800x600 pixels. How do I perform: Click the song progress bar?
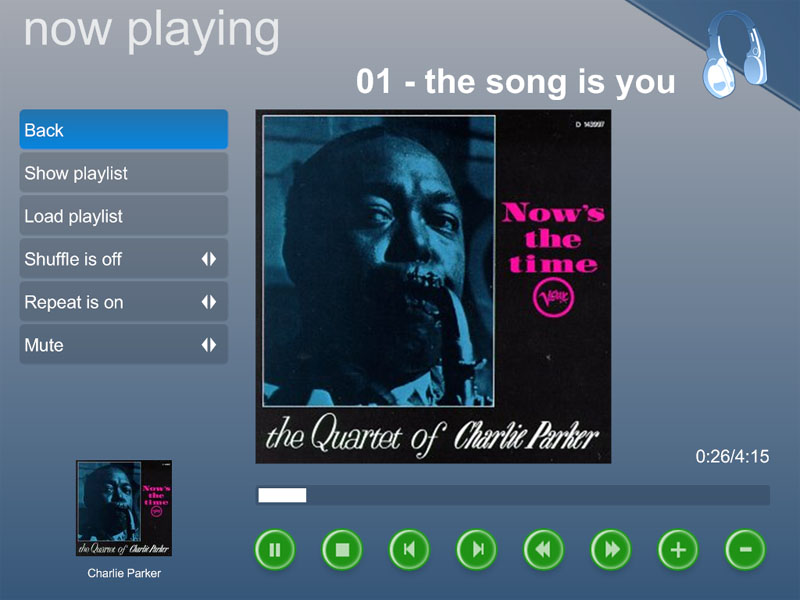tap(513, 495)
